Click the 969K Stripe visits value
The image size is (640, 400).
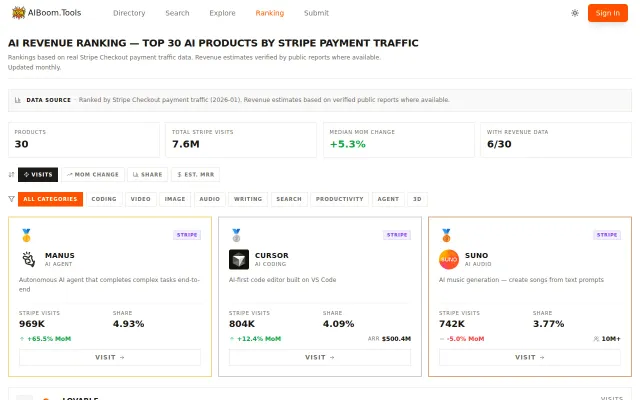32,324
